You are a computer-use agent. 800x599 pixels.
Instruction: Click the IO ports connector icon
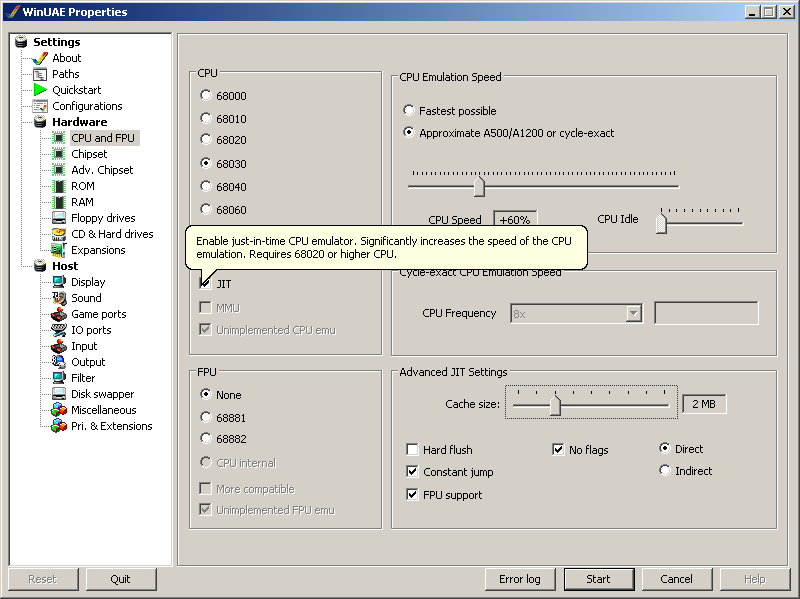[x=59, y=330]
